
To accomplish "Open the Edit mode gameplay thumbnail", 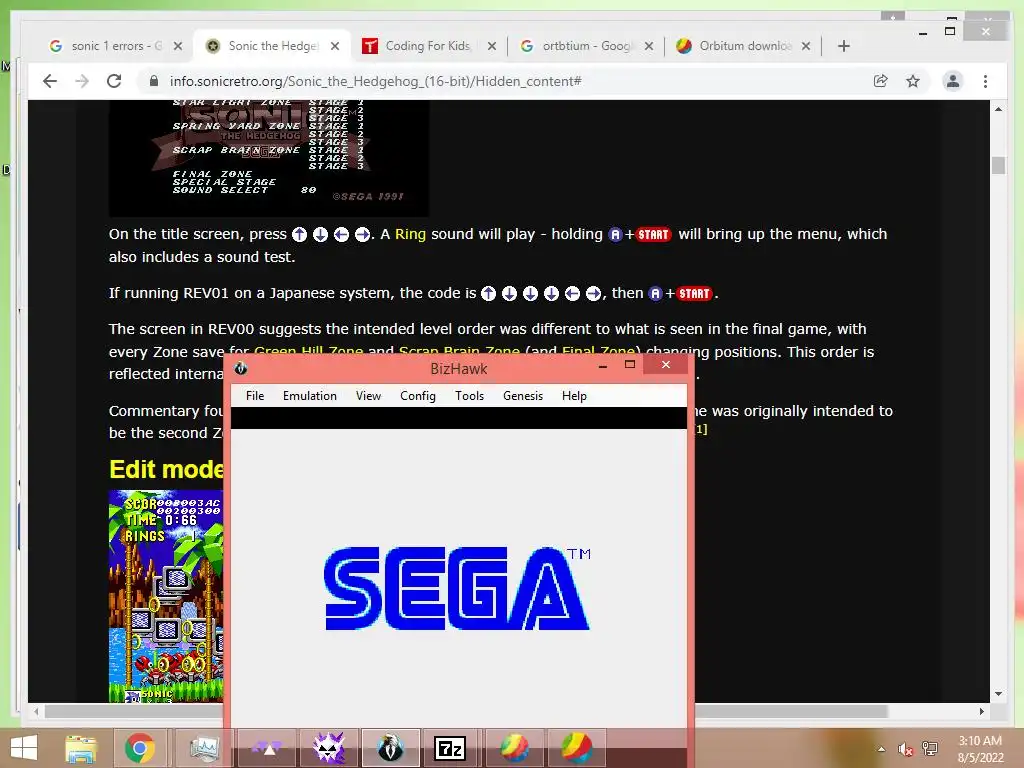I will [166, 596].
